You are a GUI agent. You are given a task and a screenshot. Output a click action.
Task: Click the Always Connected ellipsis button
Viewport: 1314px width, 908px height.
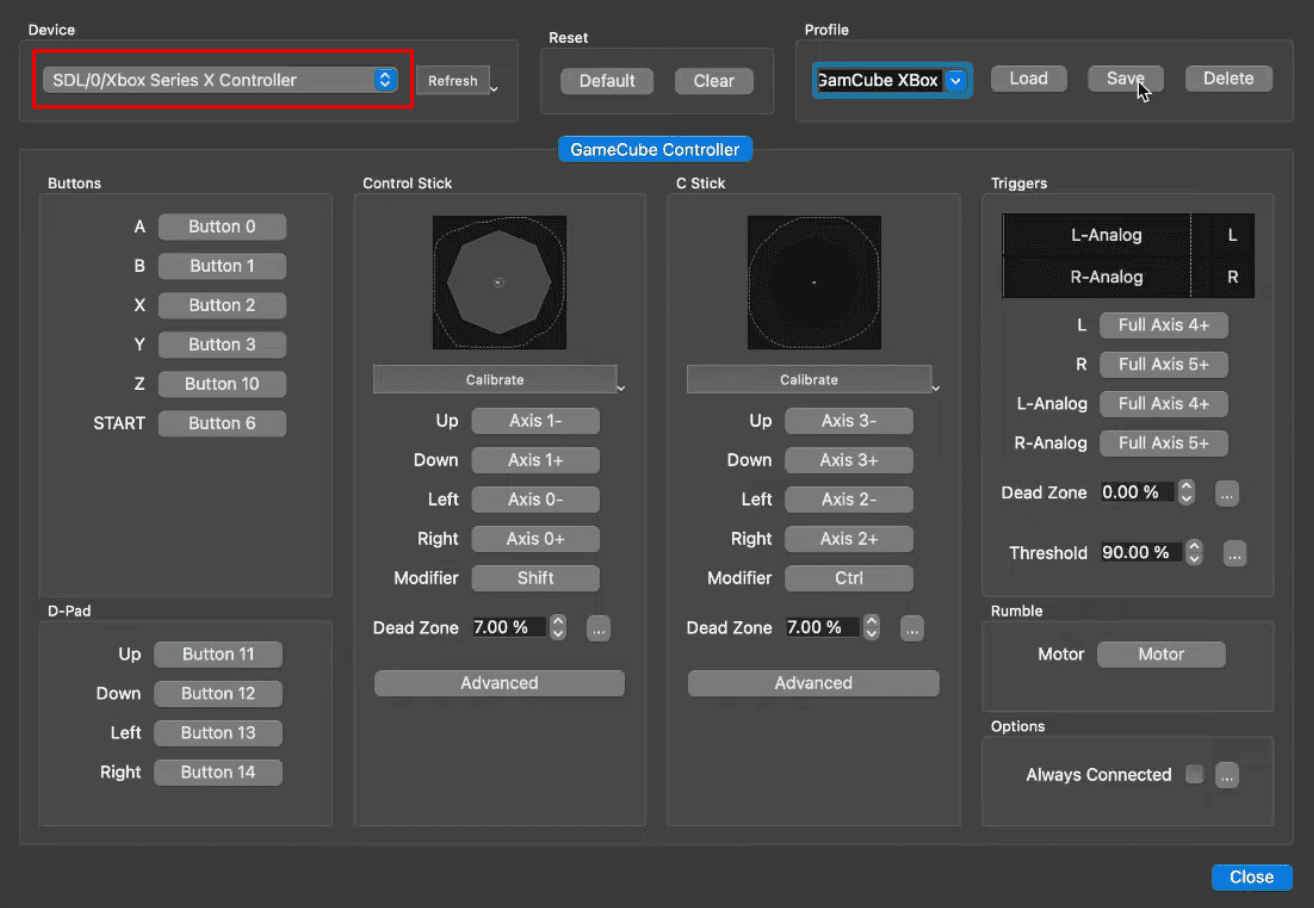pyautogui.click(x=1227, y=775)
